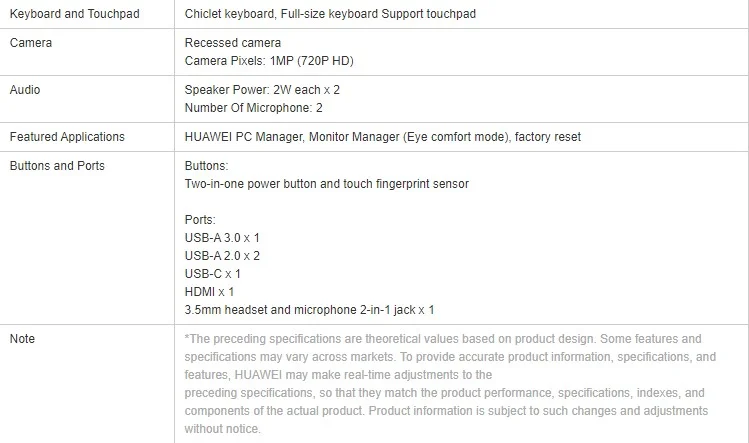Click the "HDMI x 1" port entry
The height and width of the screenshot is (443, 749).
[x=210, y=291]
